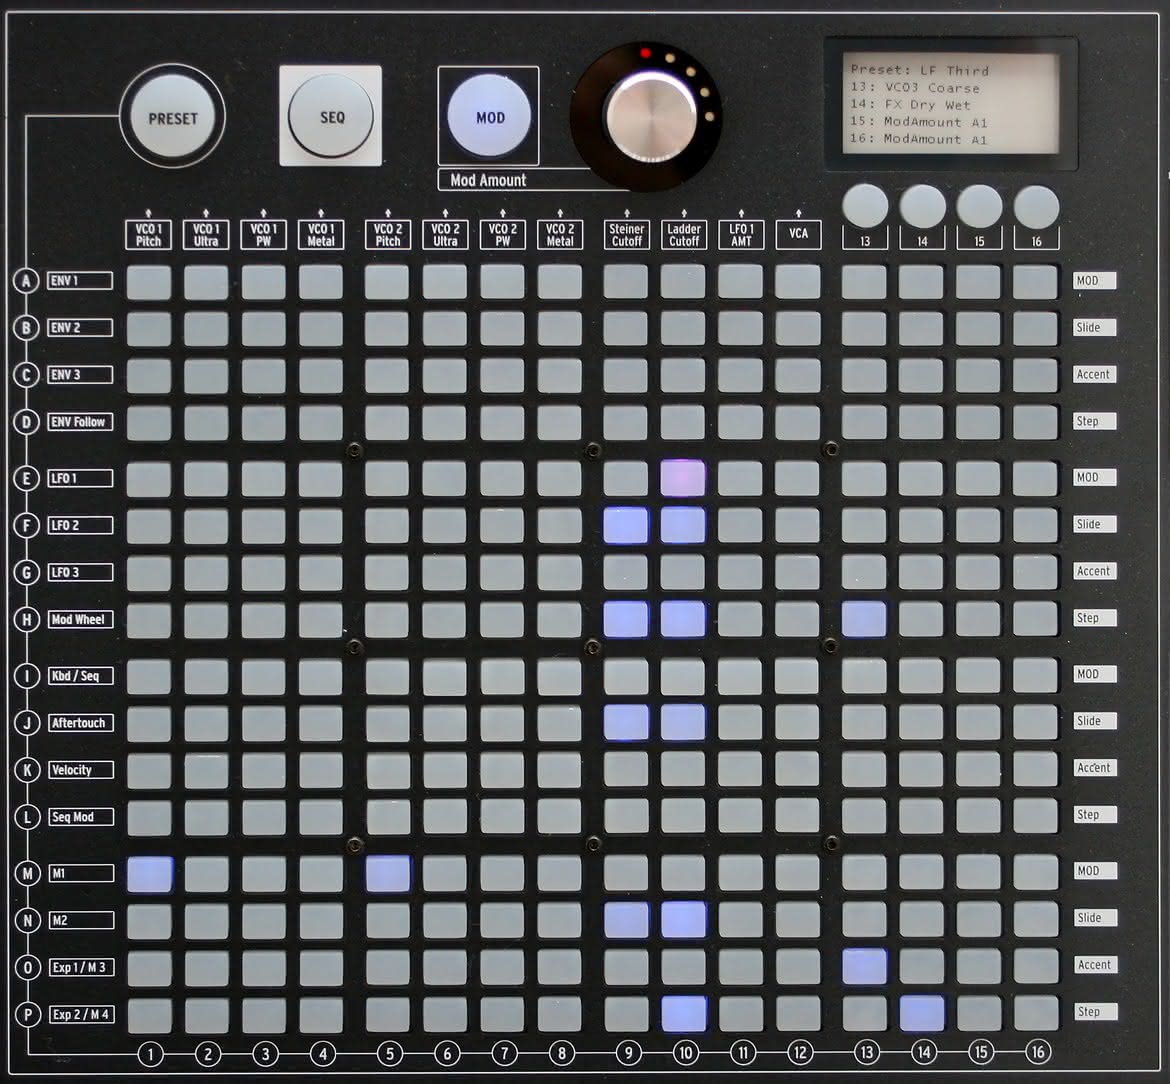Toggle the M2 to Ladder Cutoff pad

683,920
